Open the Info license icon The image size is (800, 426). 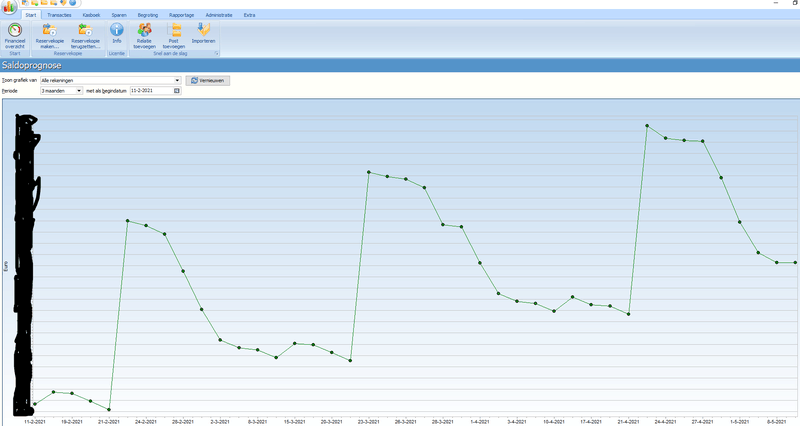pos(117,30)
